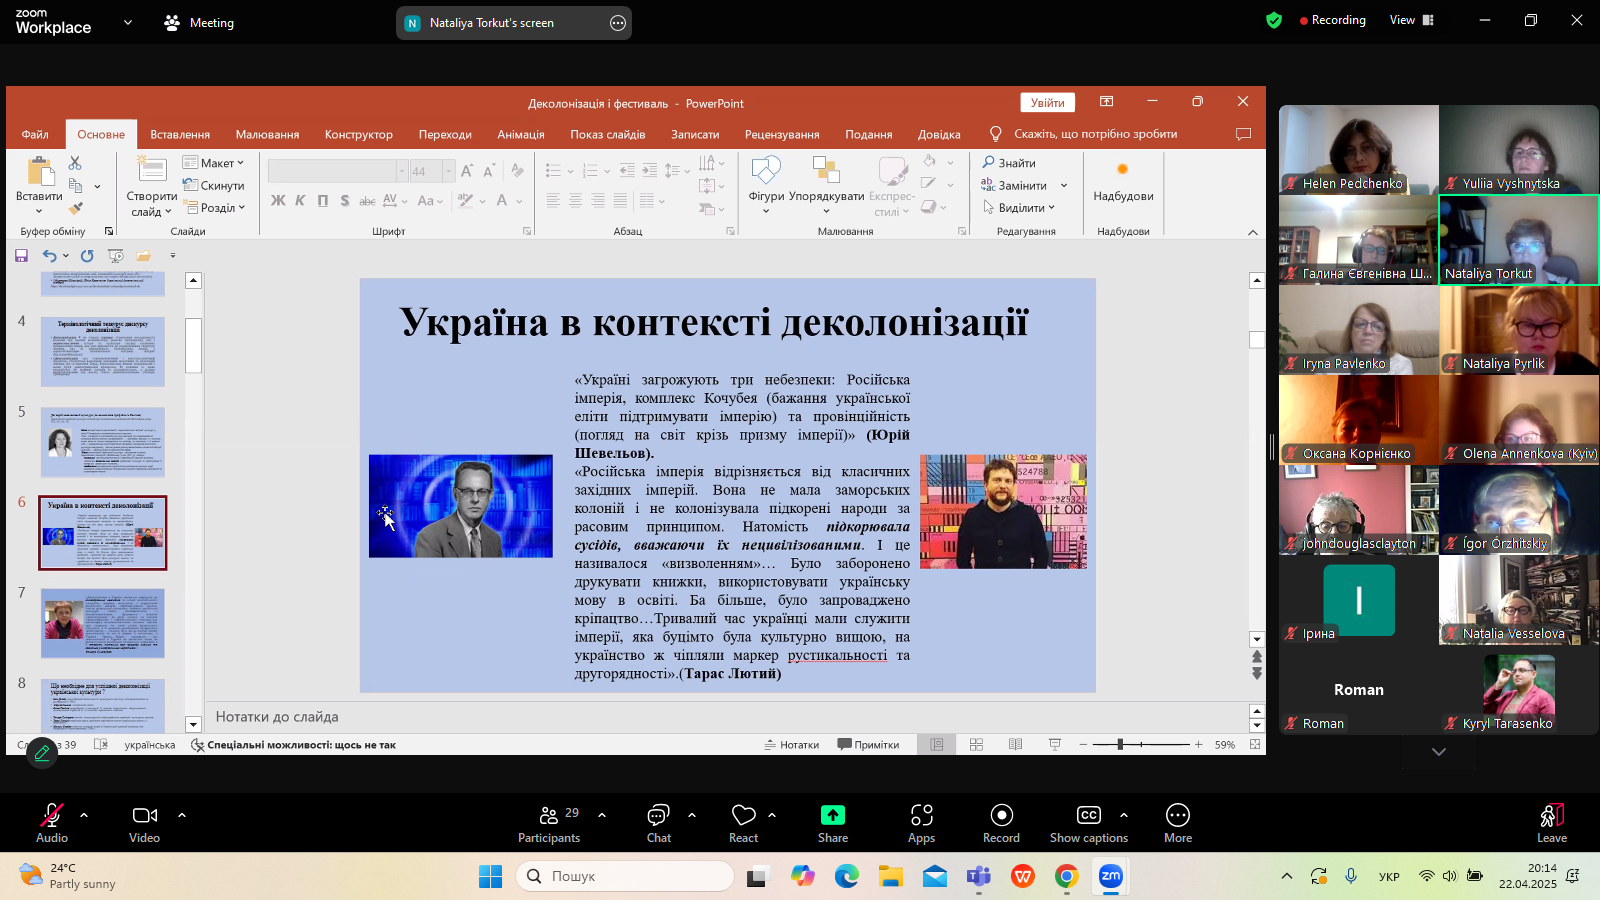
Task: Open the Participants list
Action: click(549, 823)
